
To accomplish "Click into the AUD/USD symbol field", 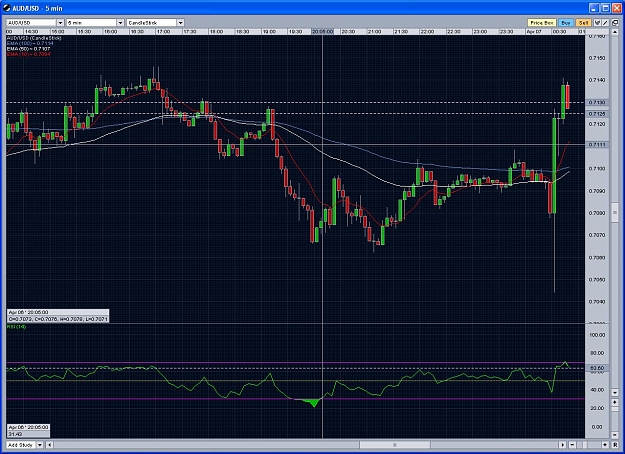I will point(31,23).
